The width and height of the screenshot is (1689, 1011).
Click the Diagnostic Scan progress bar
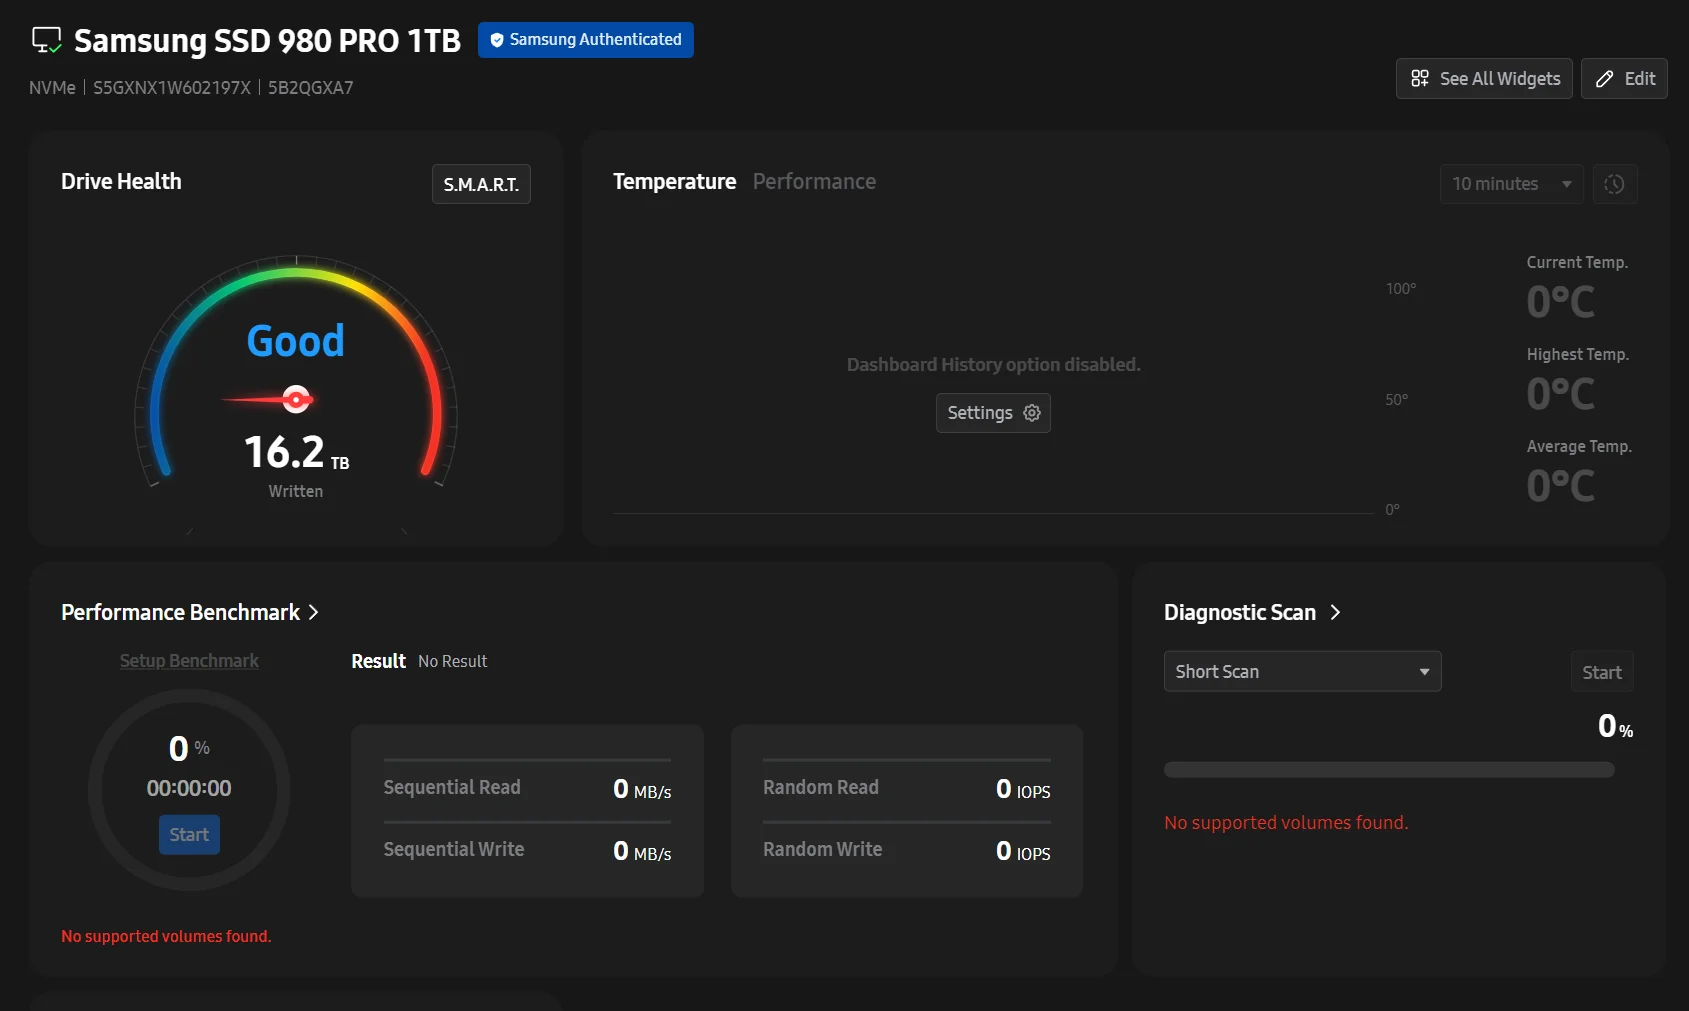click(1389, 770)
